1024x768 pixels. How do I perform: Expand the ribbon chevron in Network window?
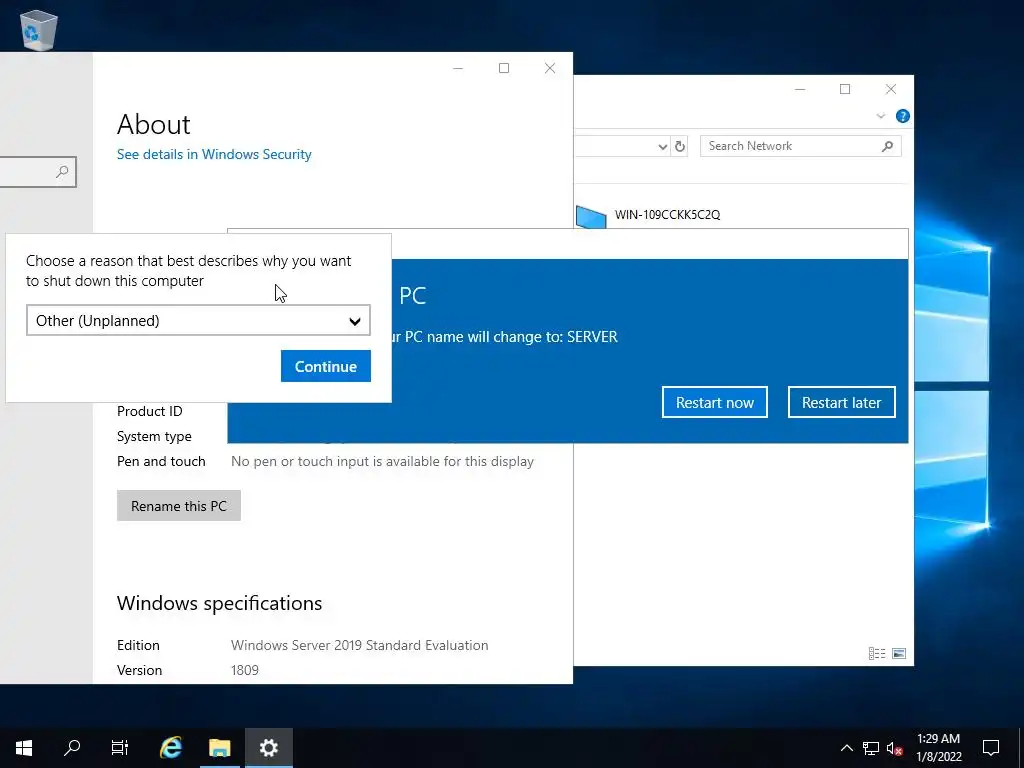point(880,116)
